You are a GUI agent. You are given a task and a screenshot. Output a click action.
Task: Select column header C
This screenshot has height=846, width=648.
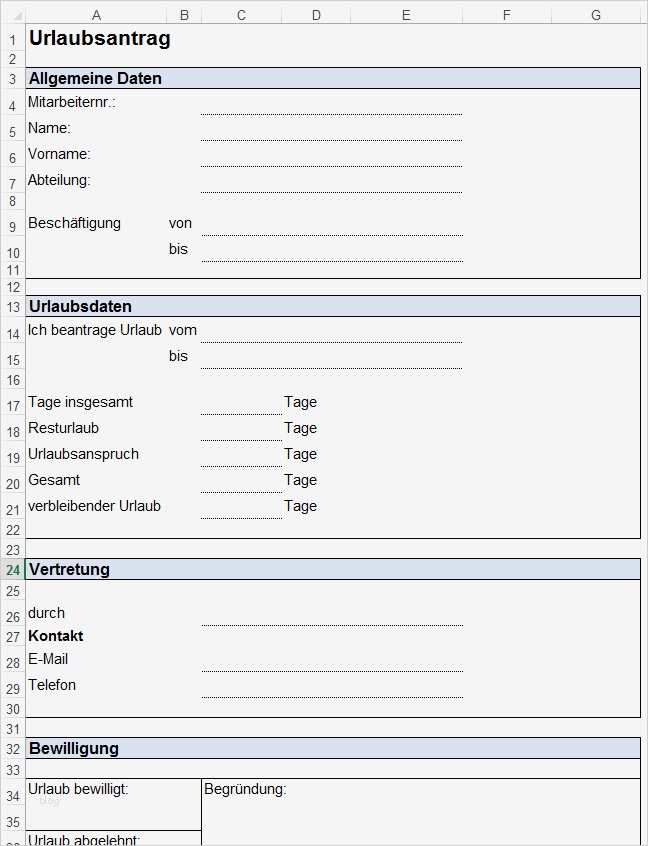(x=241, y=14)
